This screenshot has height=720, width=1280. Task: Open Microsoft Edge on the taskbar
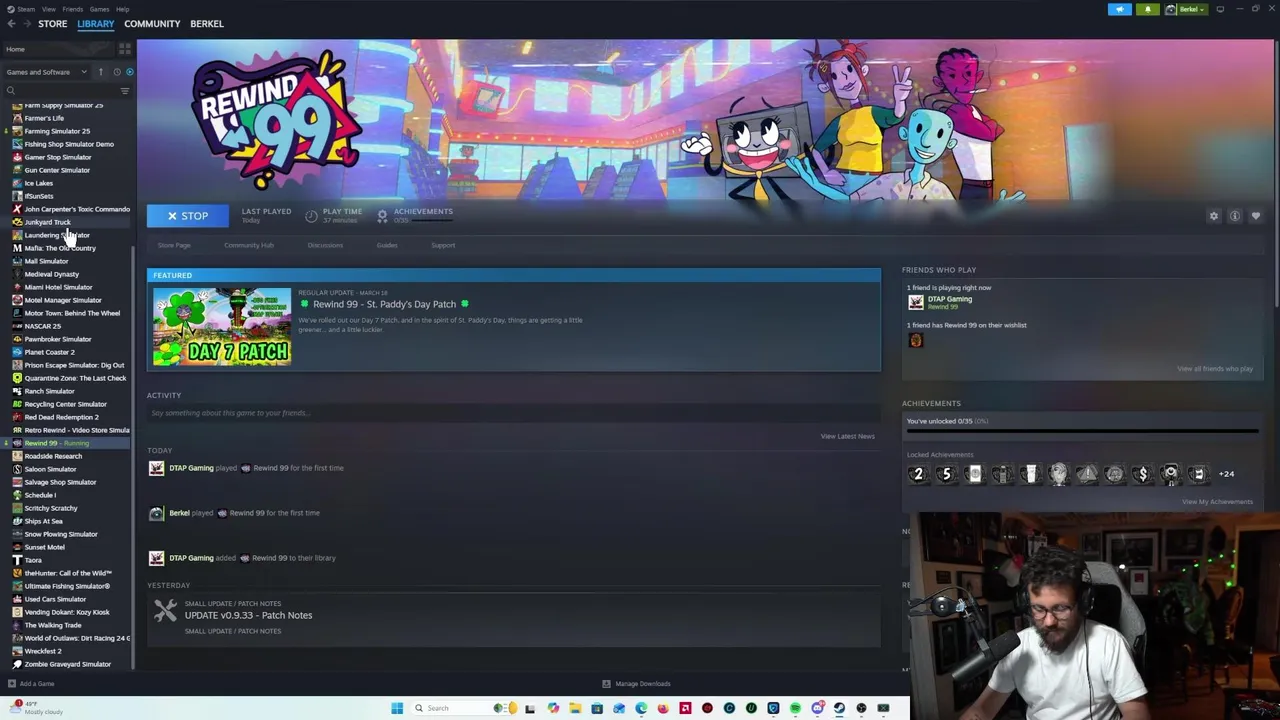click(x=641, y=708)
